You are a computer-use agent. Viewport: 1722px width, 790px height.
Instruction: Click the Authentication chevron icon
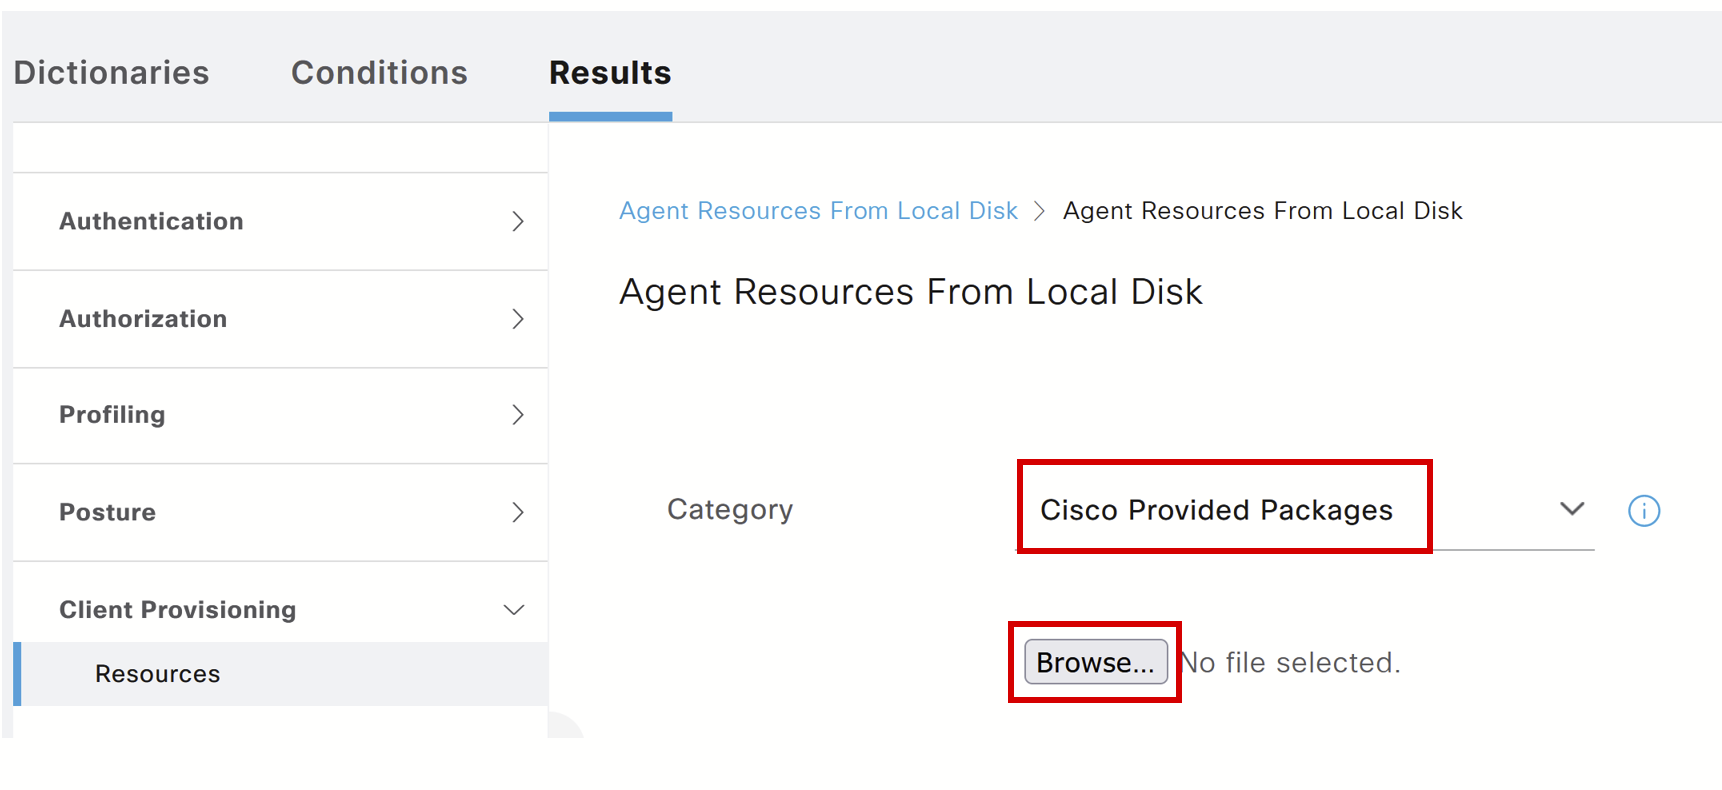pyautogui.click(x=518, y=221)
